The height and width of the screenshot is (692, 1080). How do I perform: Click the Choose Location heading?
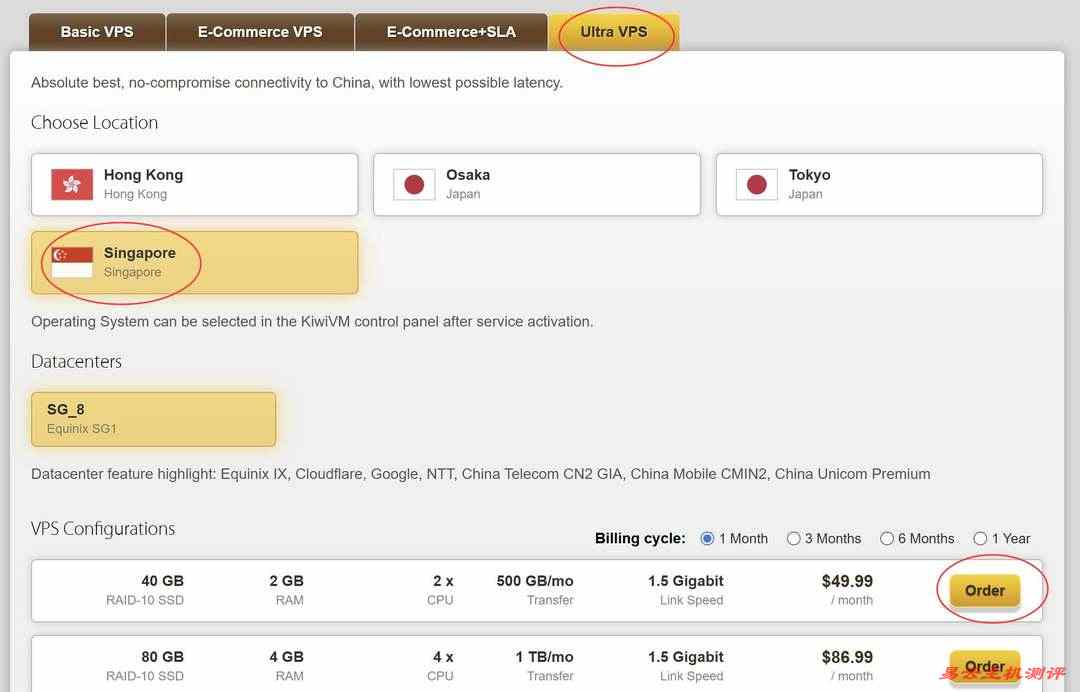click(x=94, y=123)
